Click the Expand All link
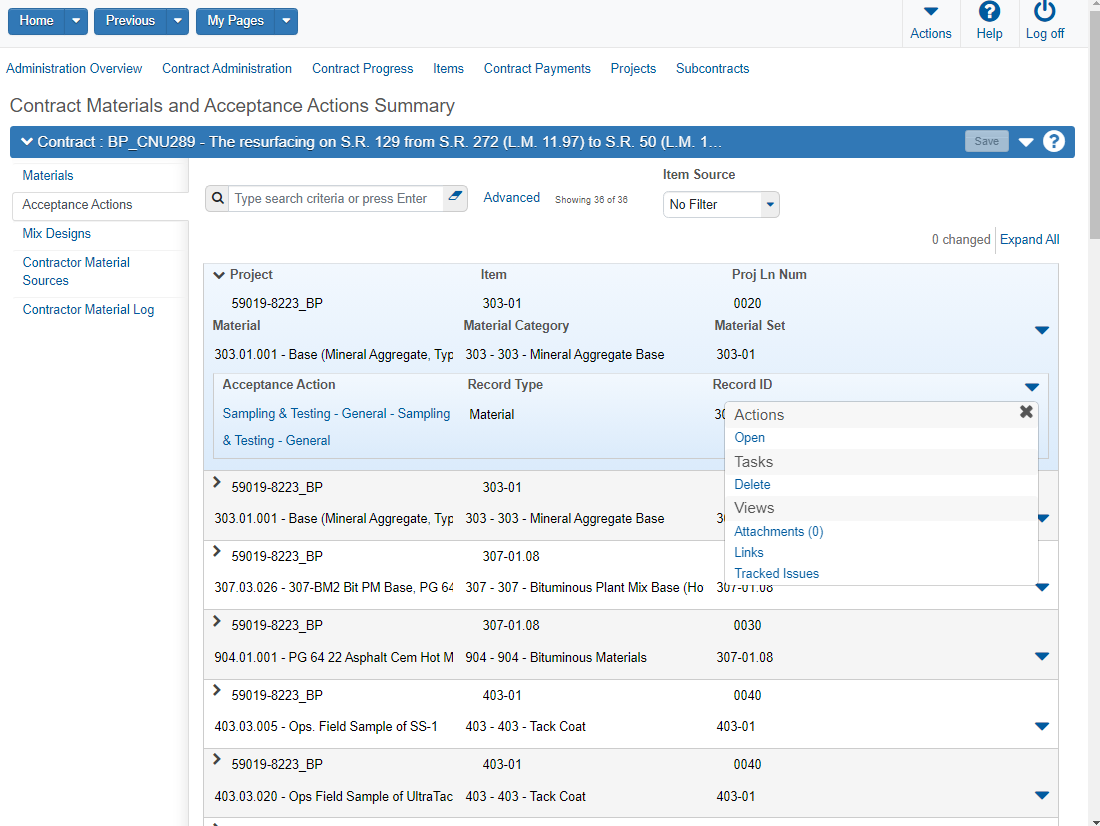The height and width of the screenshot is (826, 1100). tap(1029, 239)
